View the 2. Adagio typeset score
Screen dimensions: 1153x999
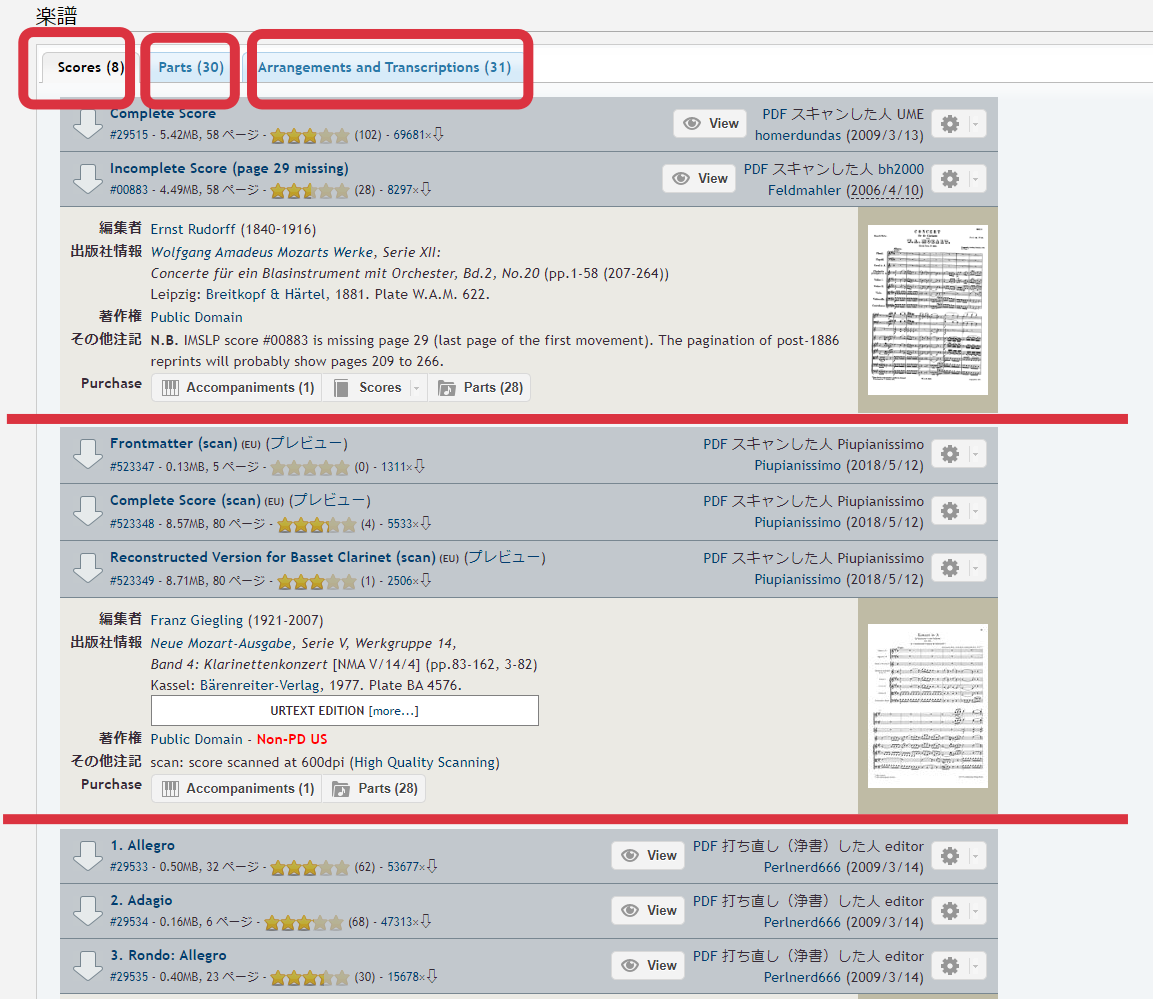pyautogui.click(x=649, y=910)
